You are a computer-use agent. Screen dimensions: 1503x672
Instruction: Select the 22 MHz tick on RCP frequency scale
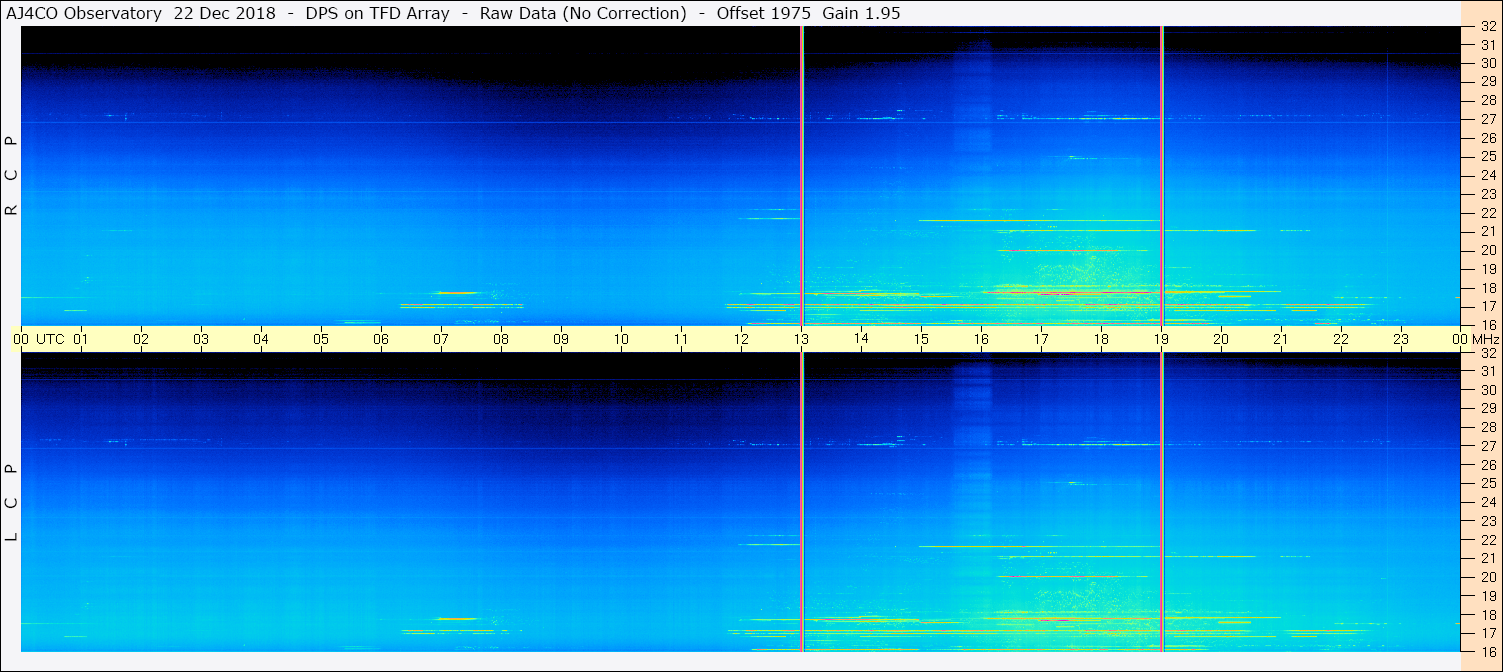point(1488,213)
